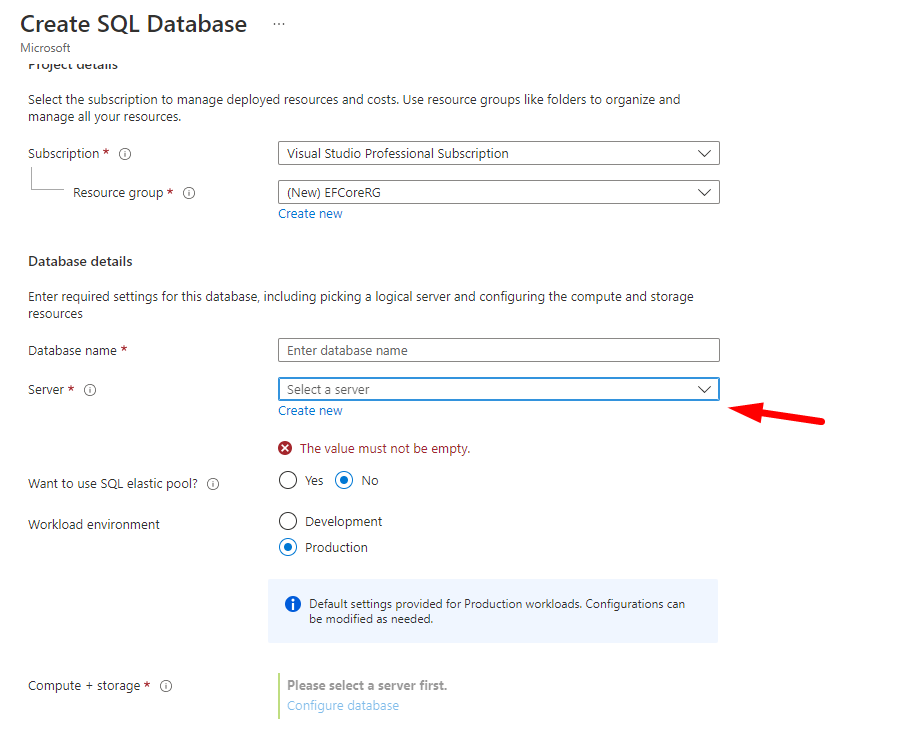Click Create new under Resource group
The width and height of the screenshot is (910, 737).
pos(310,214)
